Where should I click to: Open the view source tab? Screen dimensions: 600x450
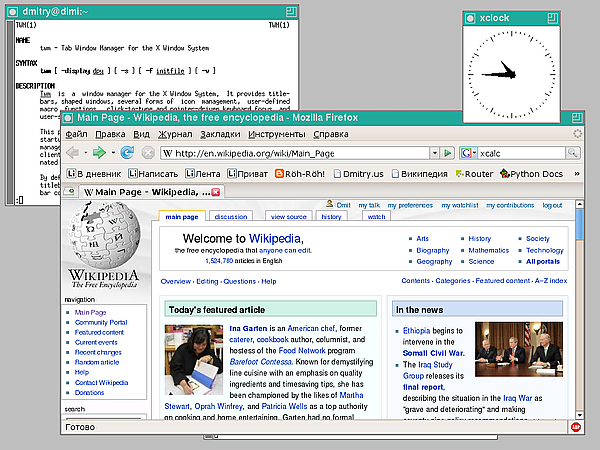(x=289, y=217)
